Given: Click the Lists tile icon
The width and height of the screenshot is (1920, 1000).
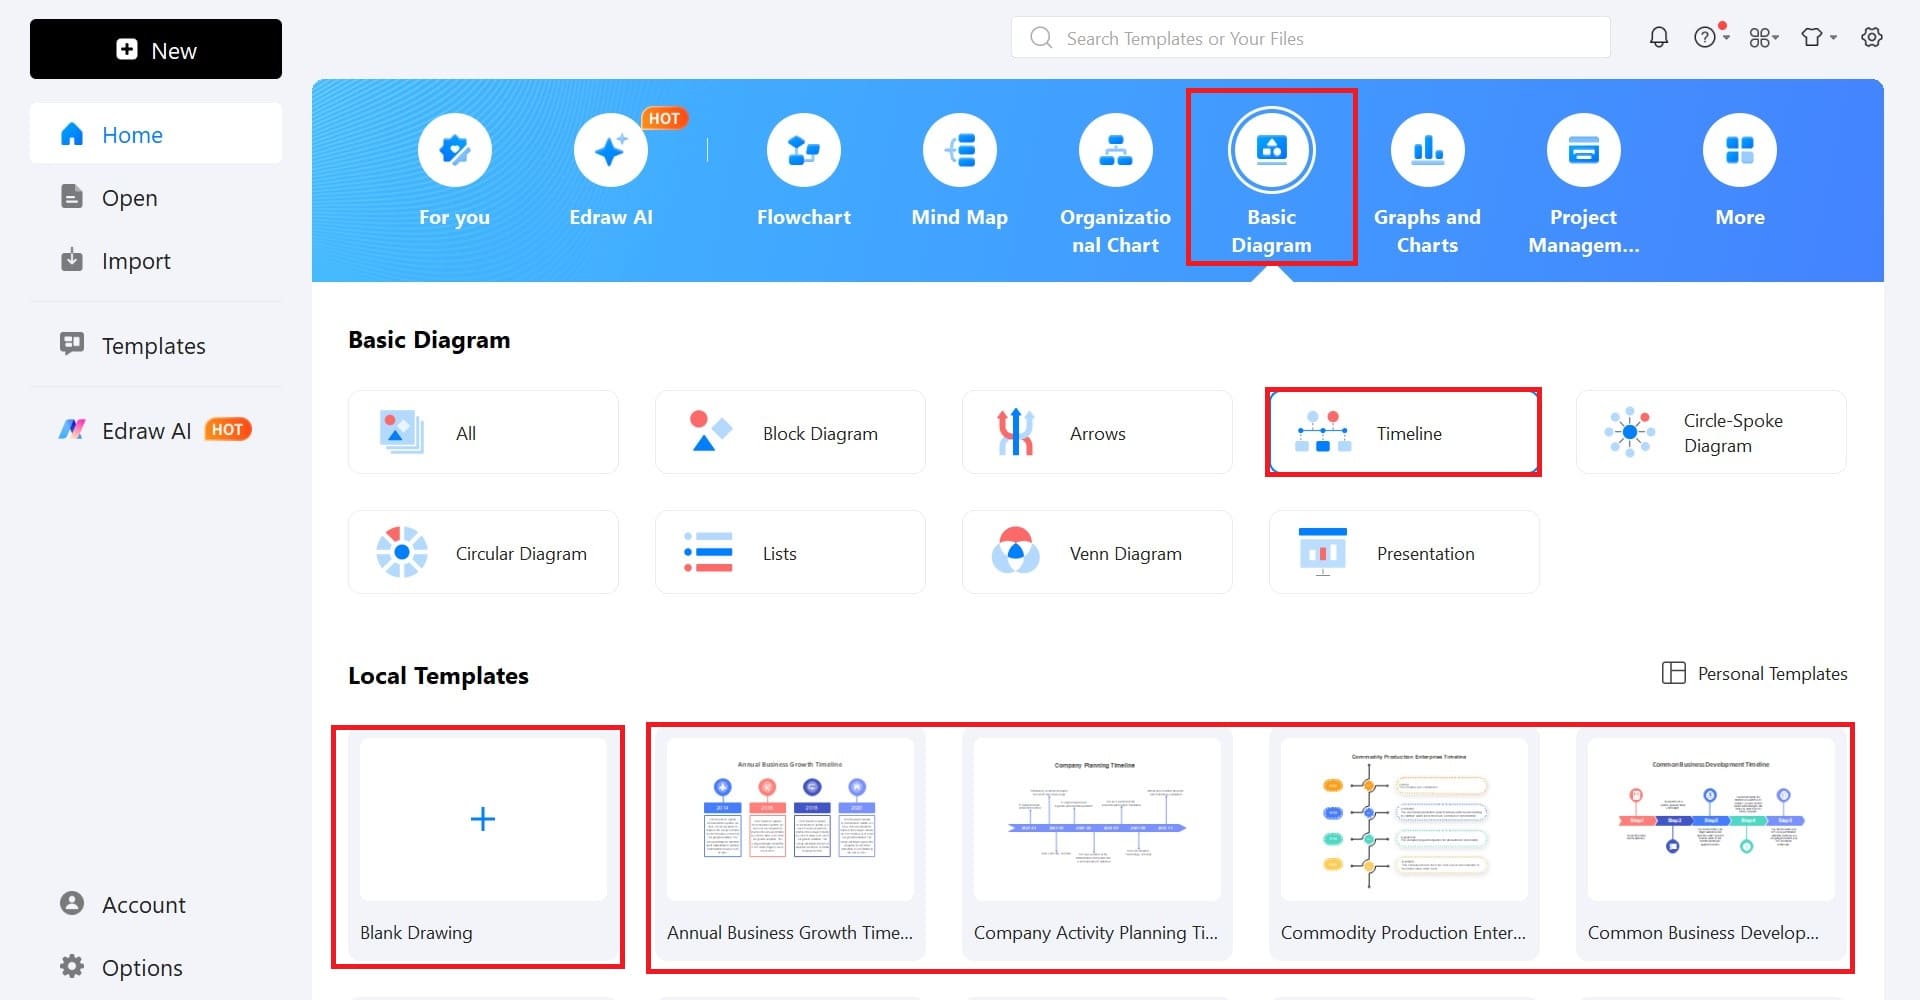Looking at the screenshot, I should pyautogui.click(x=708, y=552).
